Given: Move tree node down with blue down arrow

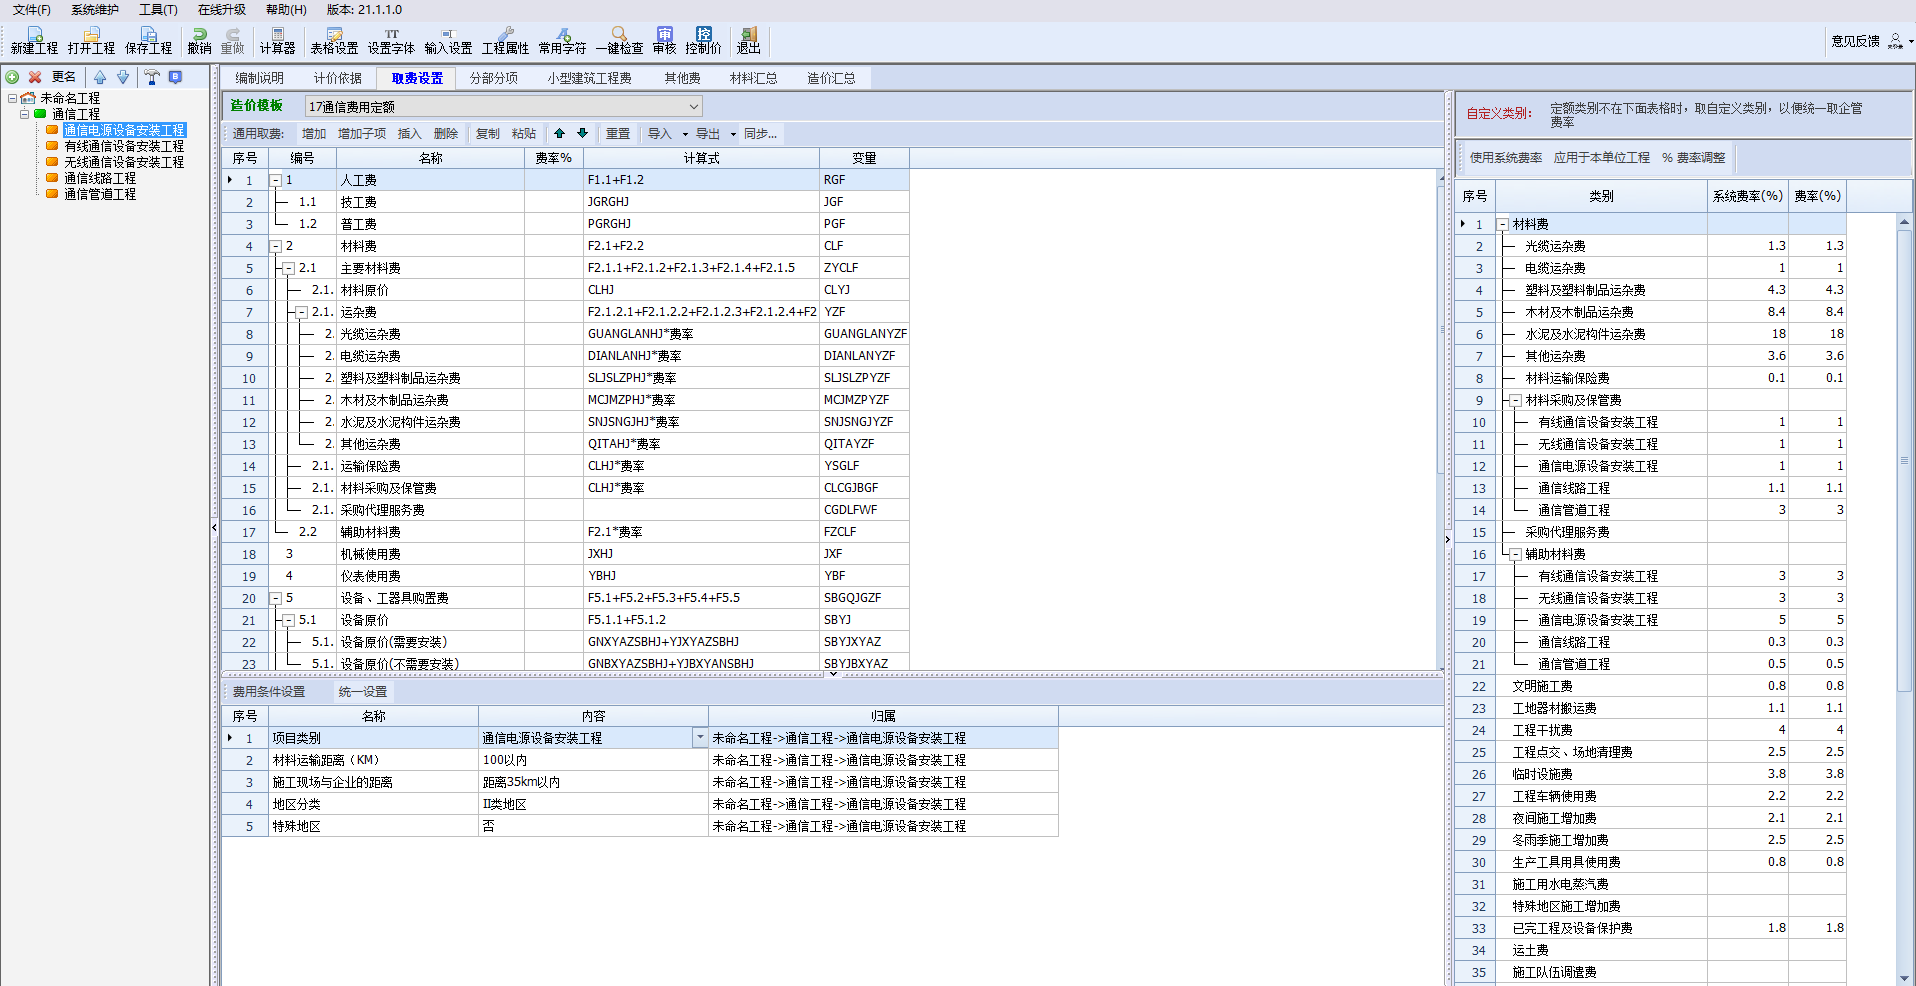Looking at the screenshot, I should coord(123,77).
